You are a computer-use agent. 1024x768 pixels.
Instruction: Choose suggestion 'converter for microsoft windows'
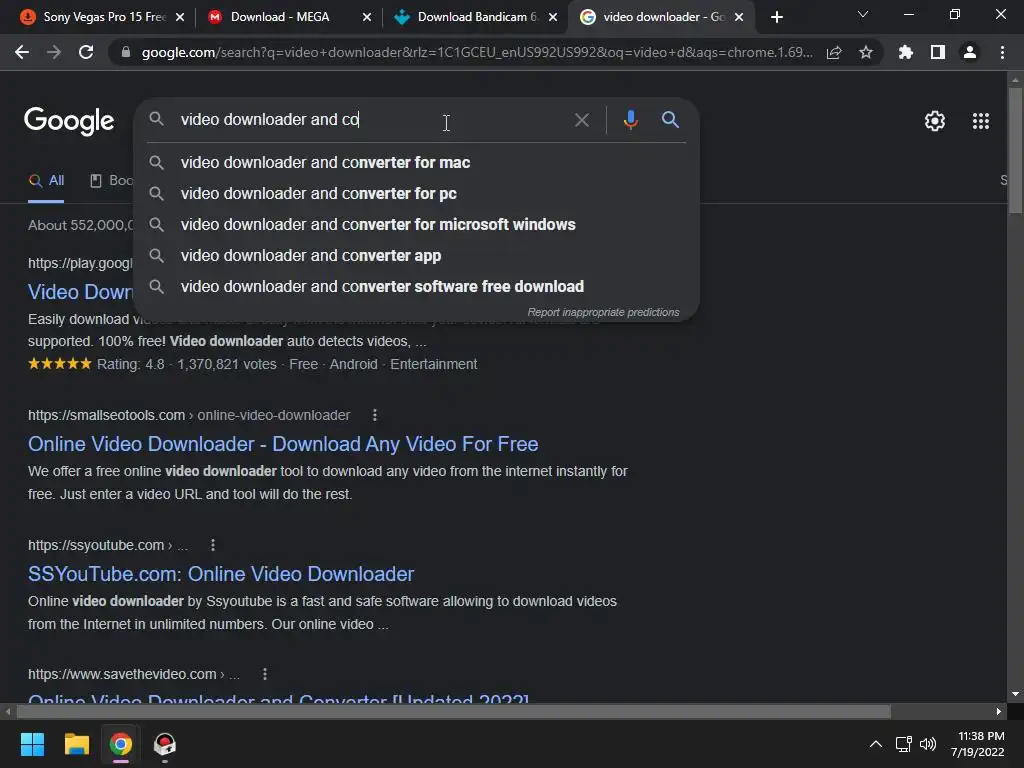tap(417, 224)
